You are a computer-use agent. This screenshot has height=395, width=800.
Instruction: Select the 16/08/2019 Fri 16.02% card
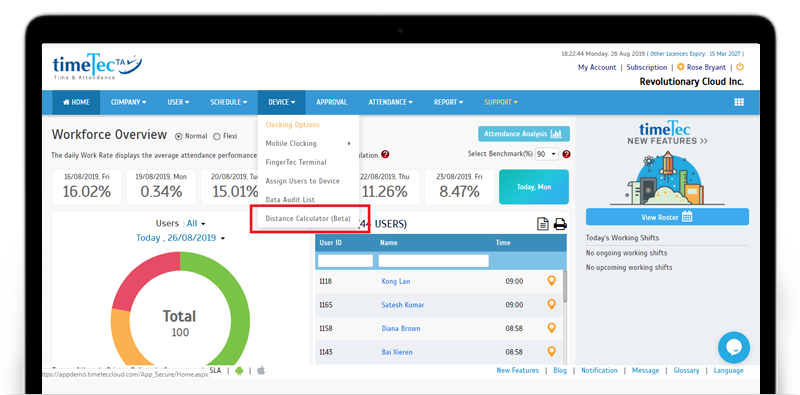87,187
